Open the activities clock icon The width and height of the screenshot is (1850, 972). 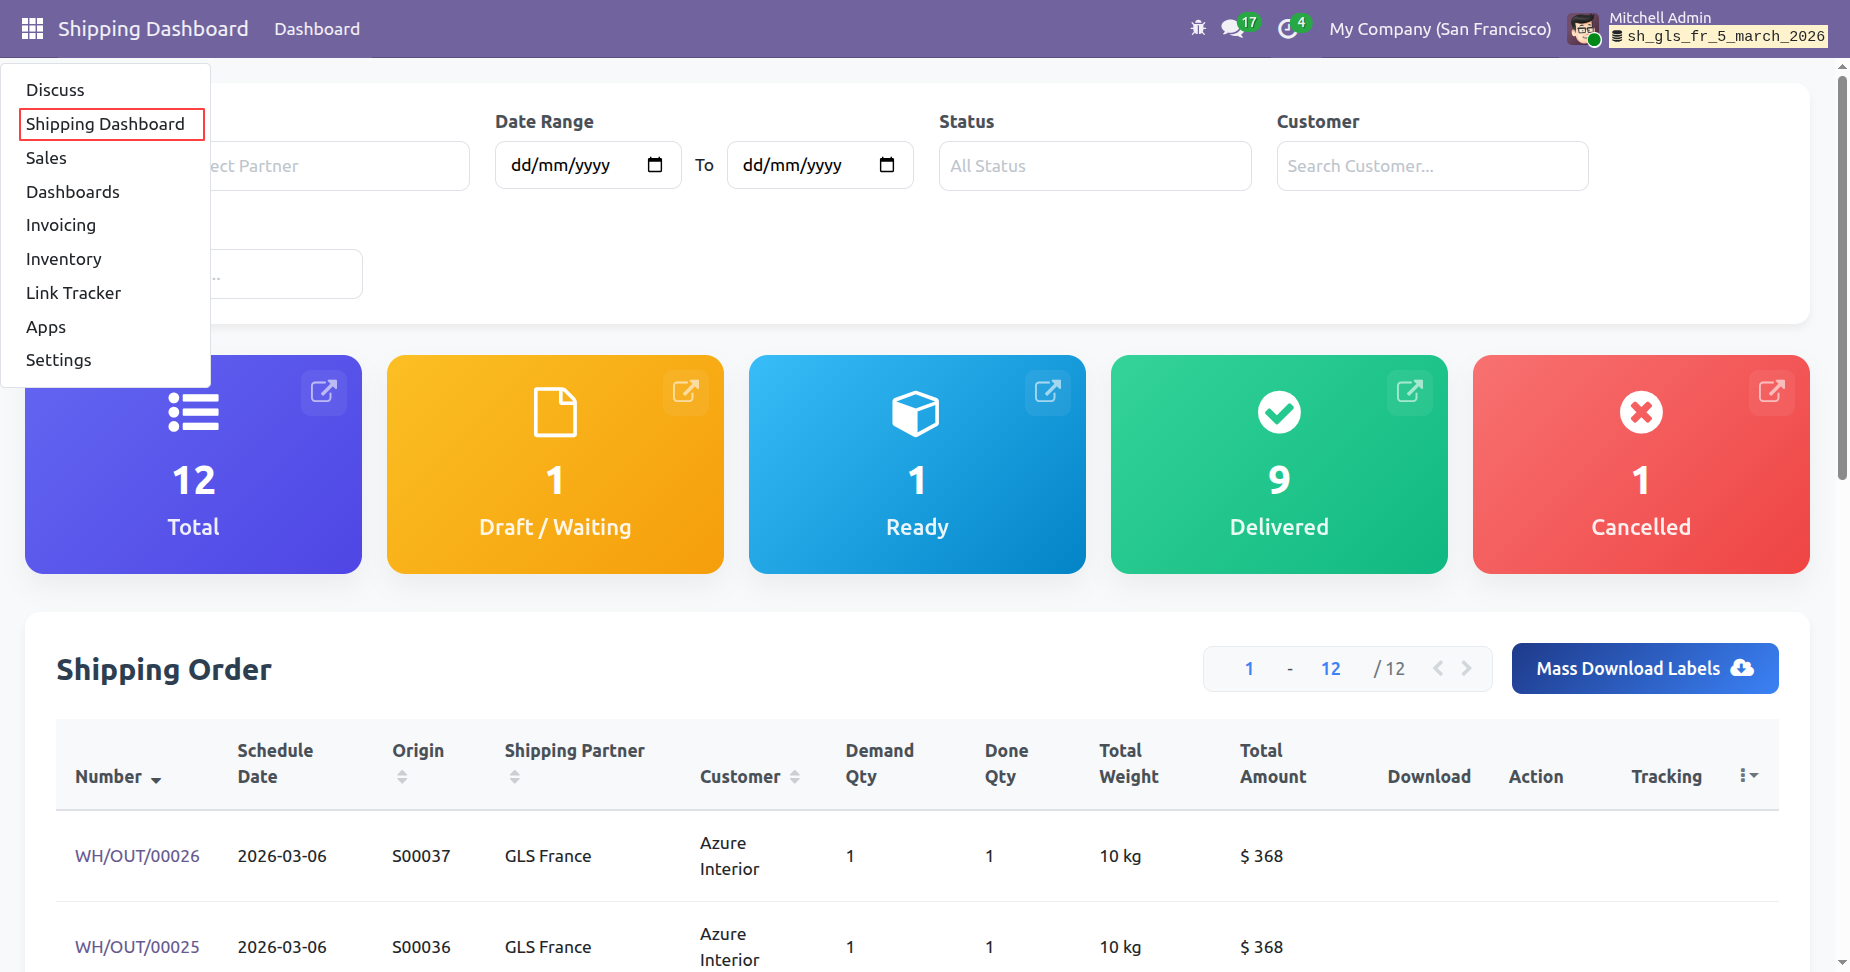(1288, 29)
